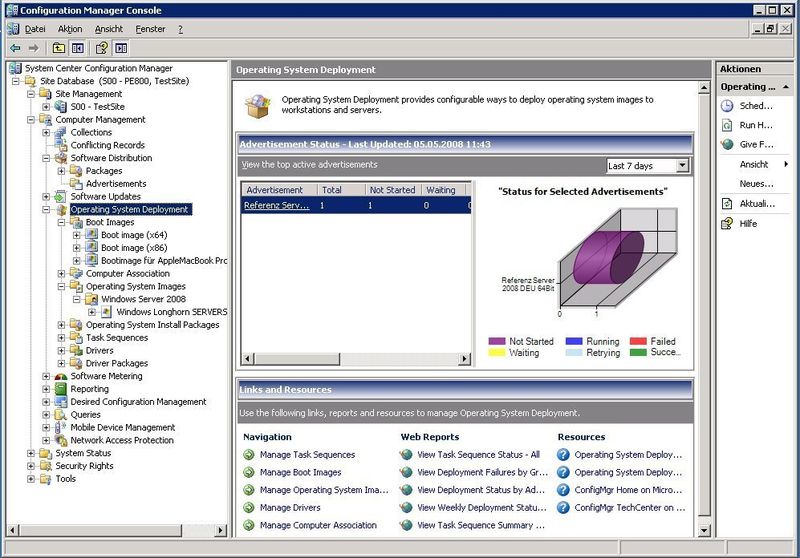Open the Ansicht menu in menu bar

[109, 29]
